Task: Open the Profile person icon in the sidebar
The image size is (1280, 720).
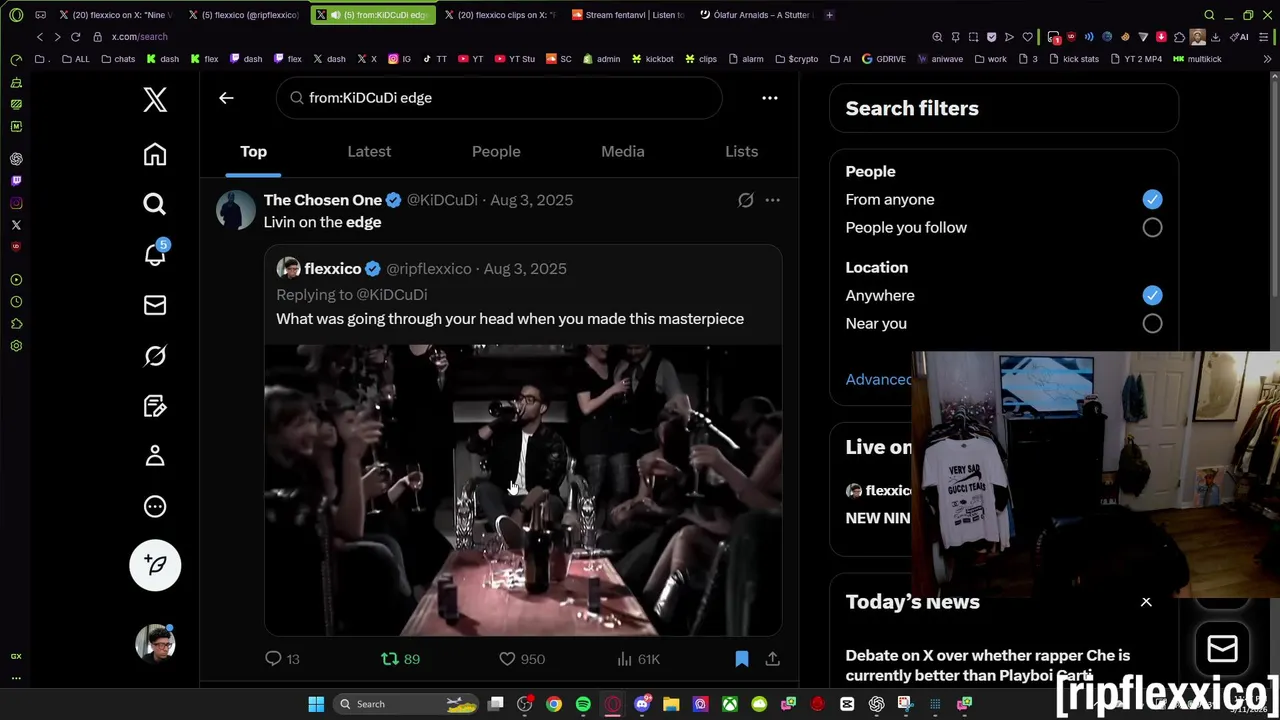Action: coord(155,456)
